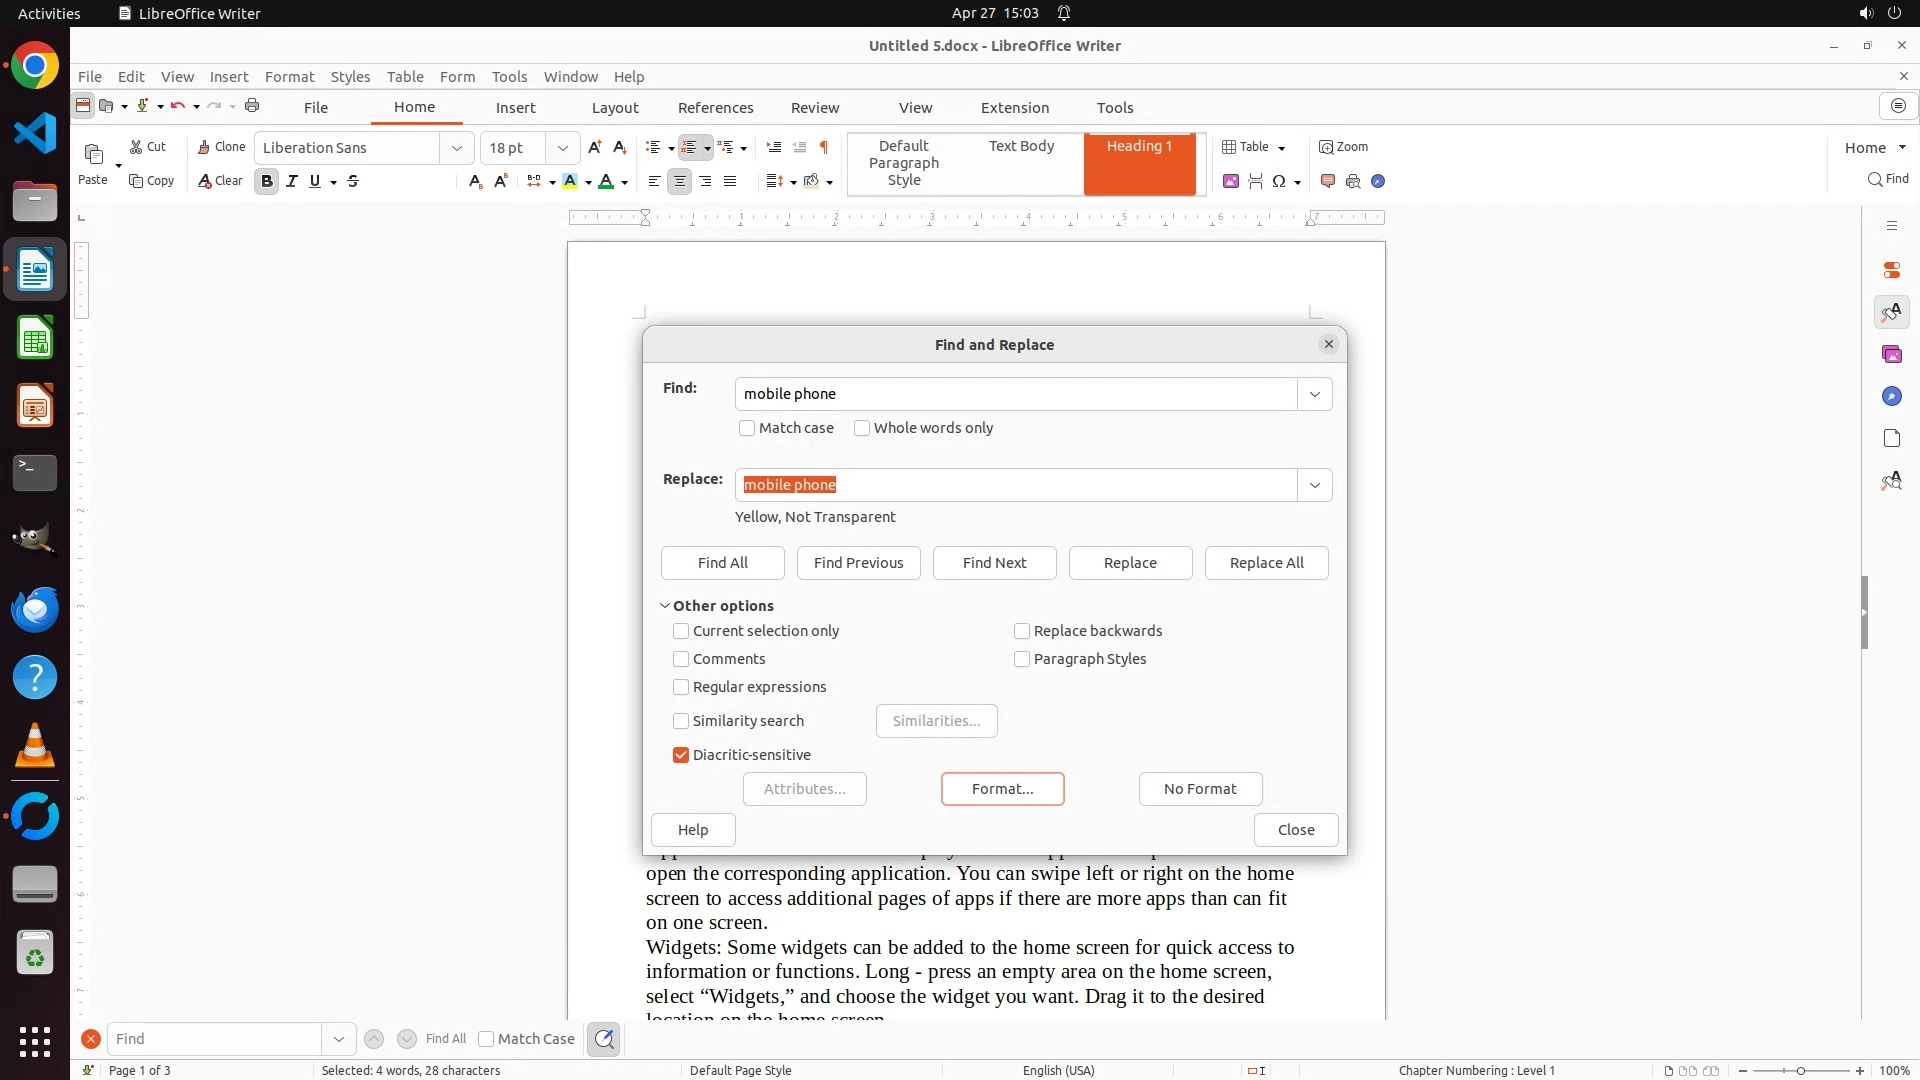The height and width of the screenshot is (1080, 1920).
Task: Select Center alignment icon
Action: pos(679,181)
